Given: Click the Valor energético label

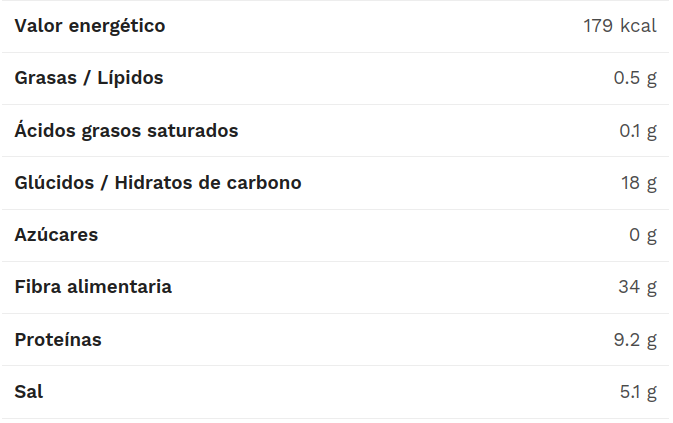Looking at the screenshot, I should click(90, 26).
